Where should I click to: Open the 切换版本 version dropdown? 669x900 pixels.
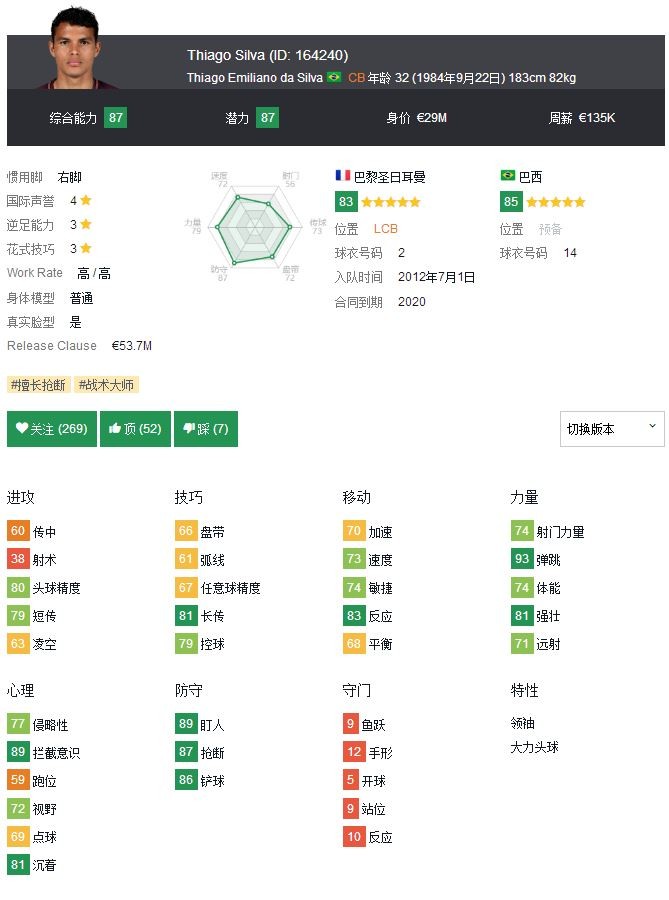[x=612, y=429]
